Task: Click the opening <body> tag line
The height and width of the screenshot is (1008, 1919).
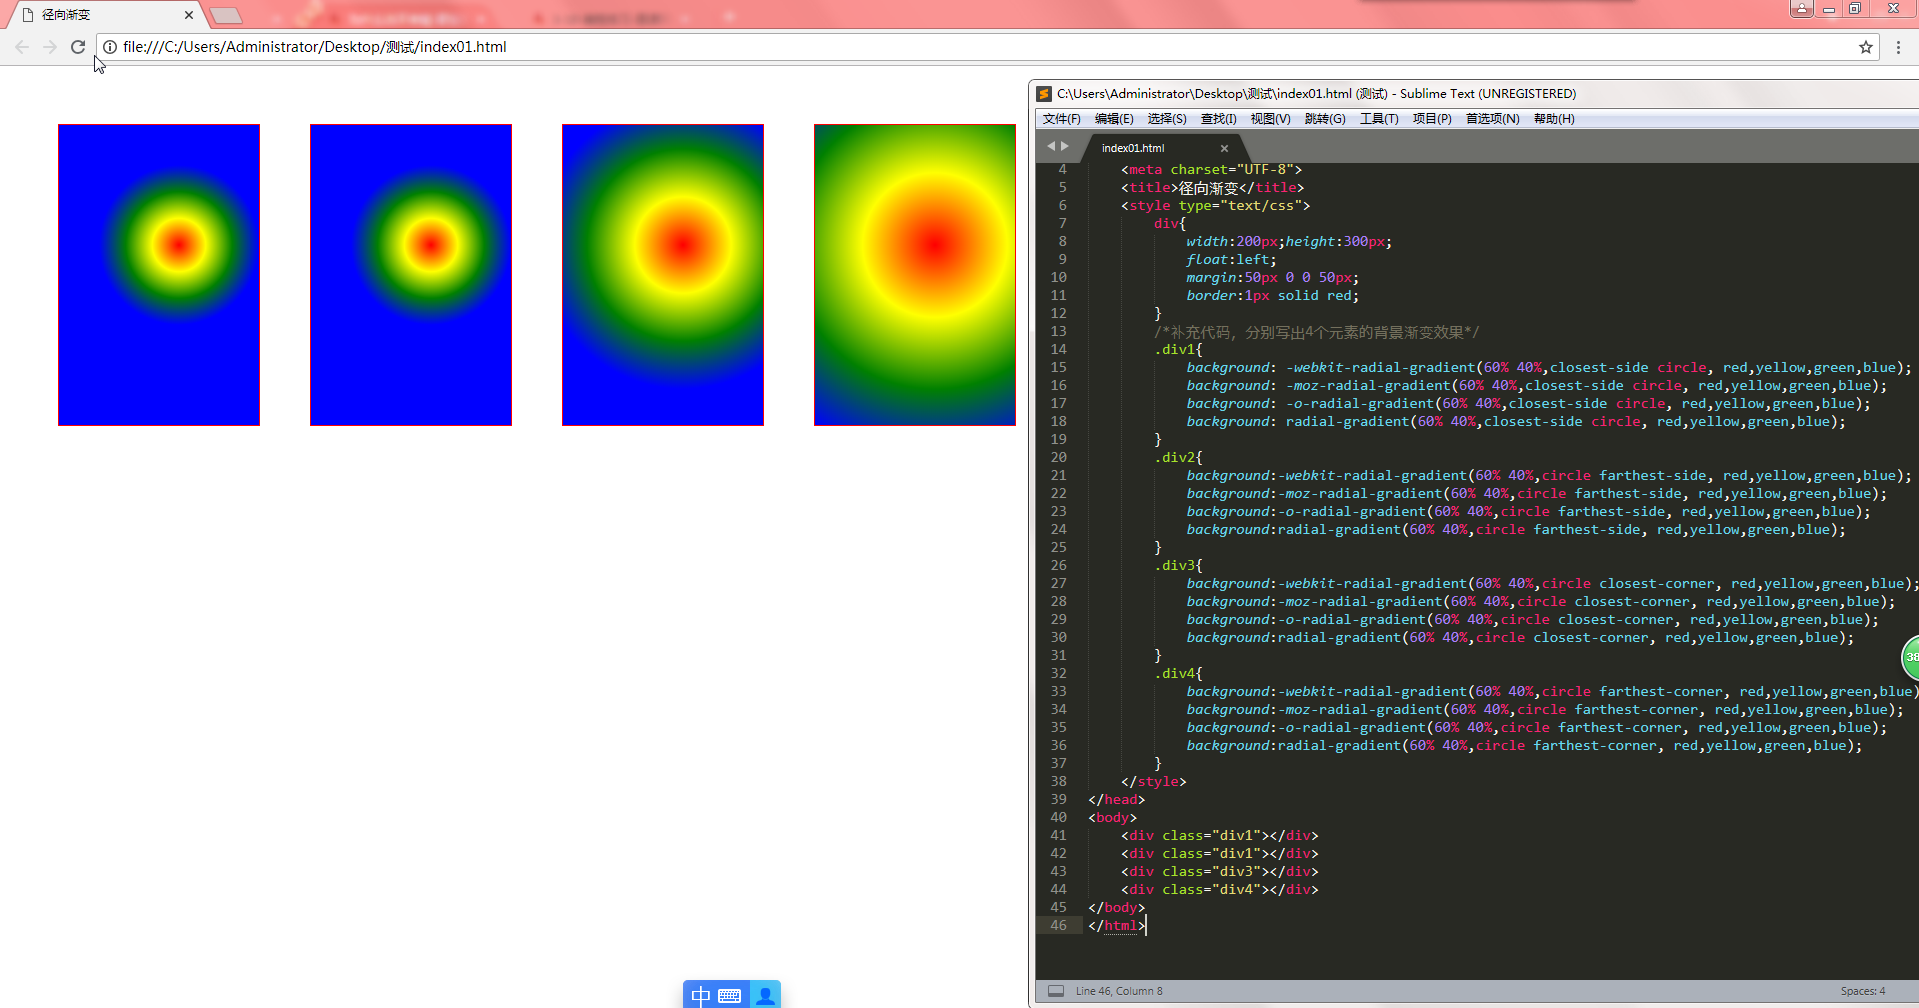Action: pyautogui.click(x=1112, y=818)
